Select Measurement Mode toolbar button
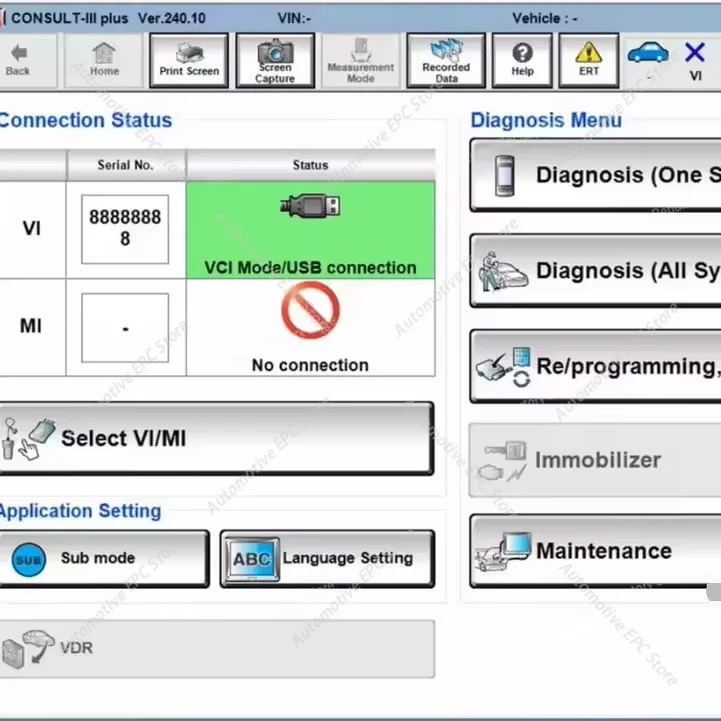The height and width of the screenshot is (721, 721). pos(361,60)
